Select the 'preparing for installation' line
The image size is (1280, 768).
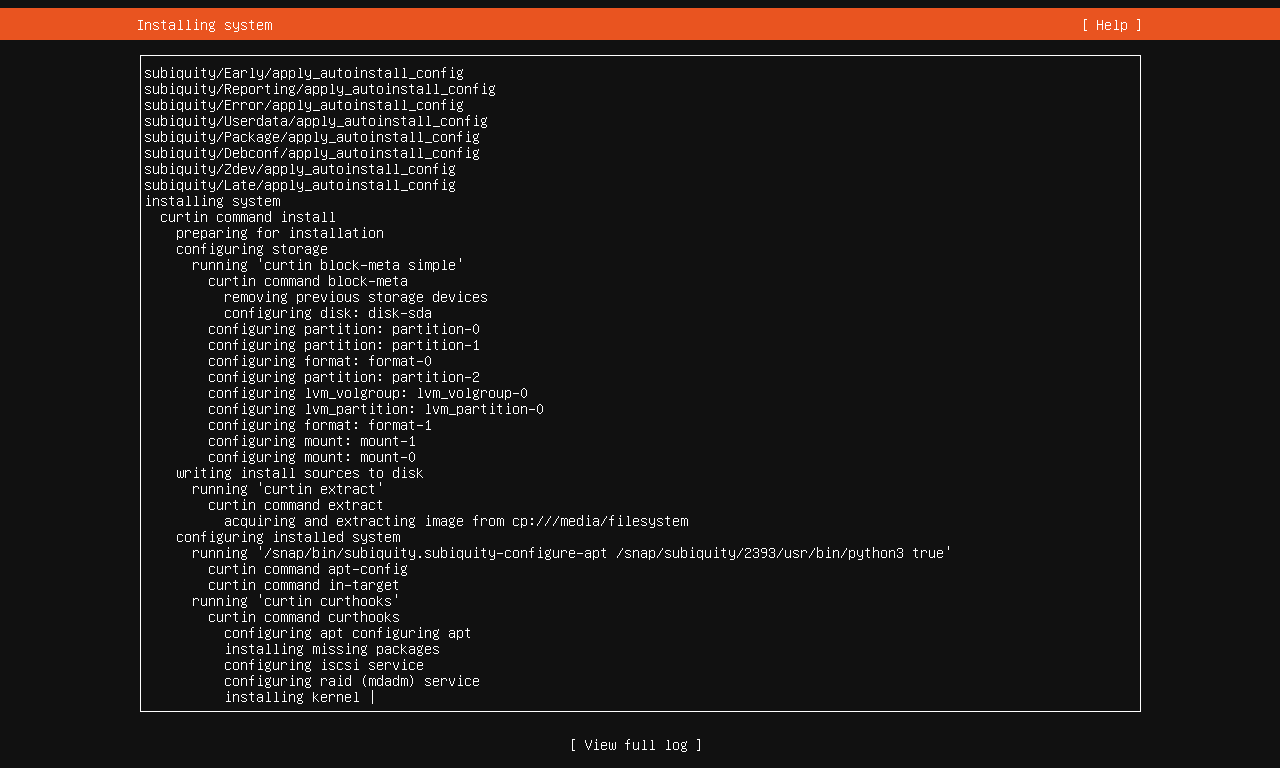(x=279, y=233)
